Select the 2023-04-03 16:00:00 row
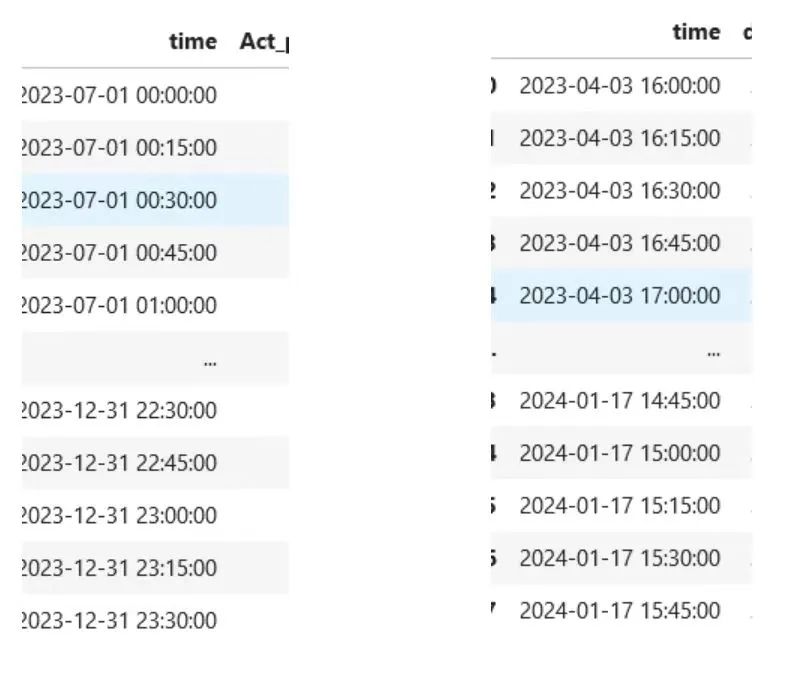Viewport: 795px width, 683px height. tap(621, 86)
